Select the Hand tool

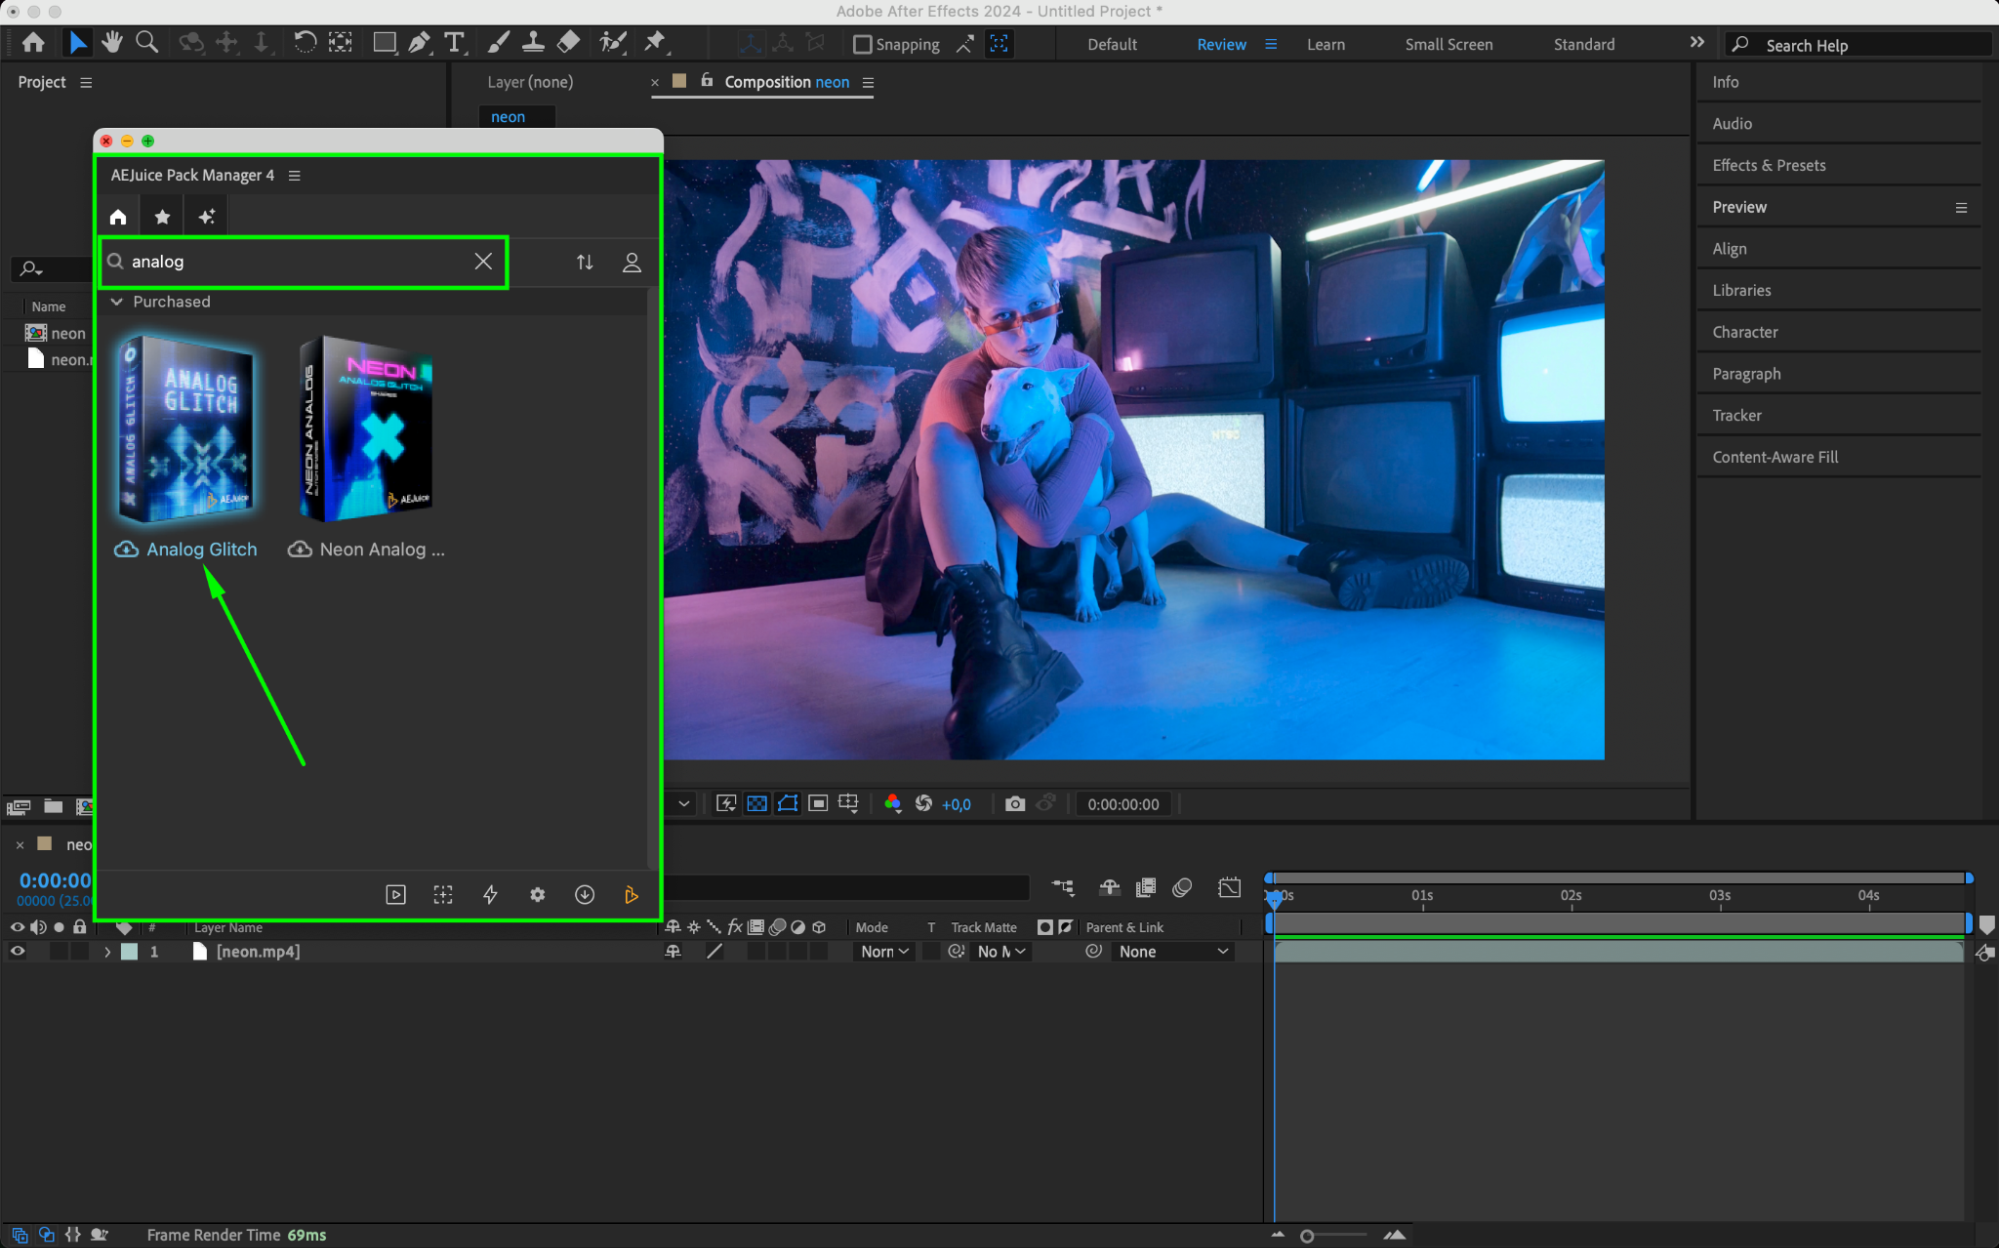click(112, 43)
